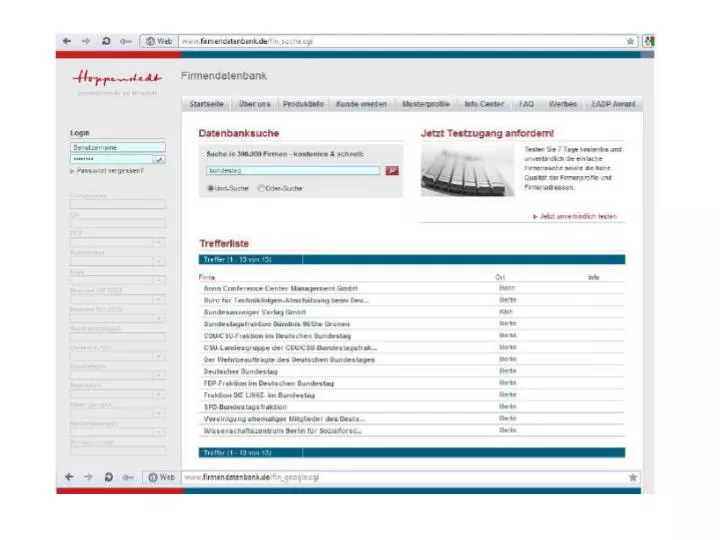Click the Firmendatenbank page title
Image resolution: width=720 pixels, height=540 pixels.
pos(224,76)
